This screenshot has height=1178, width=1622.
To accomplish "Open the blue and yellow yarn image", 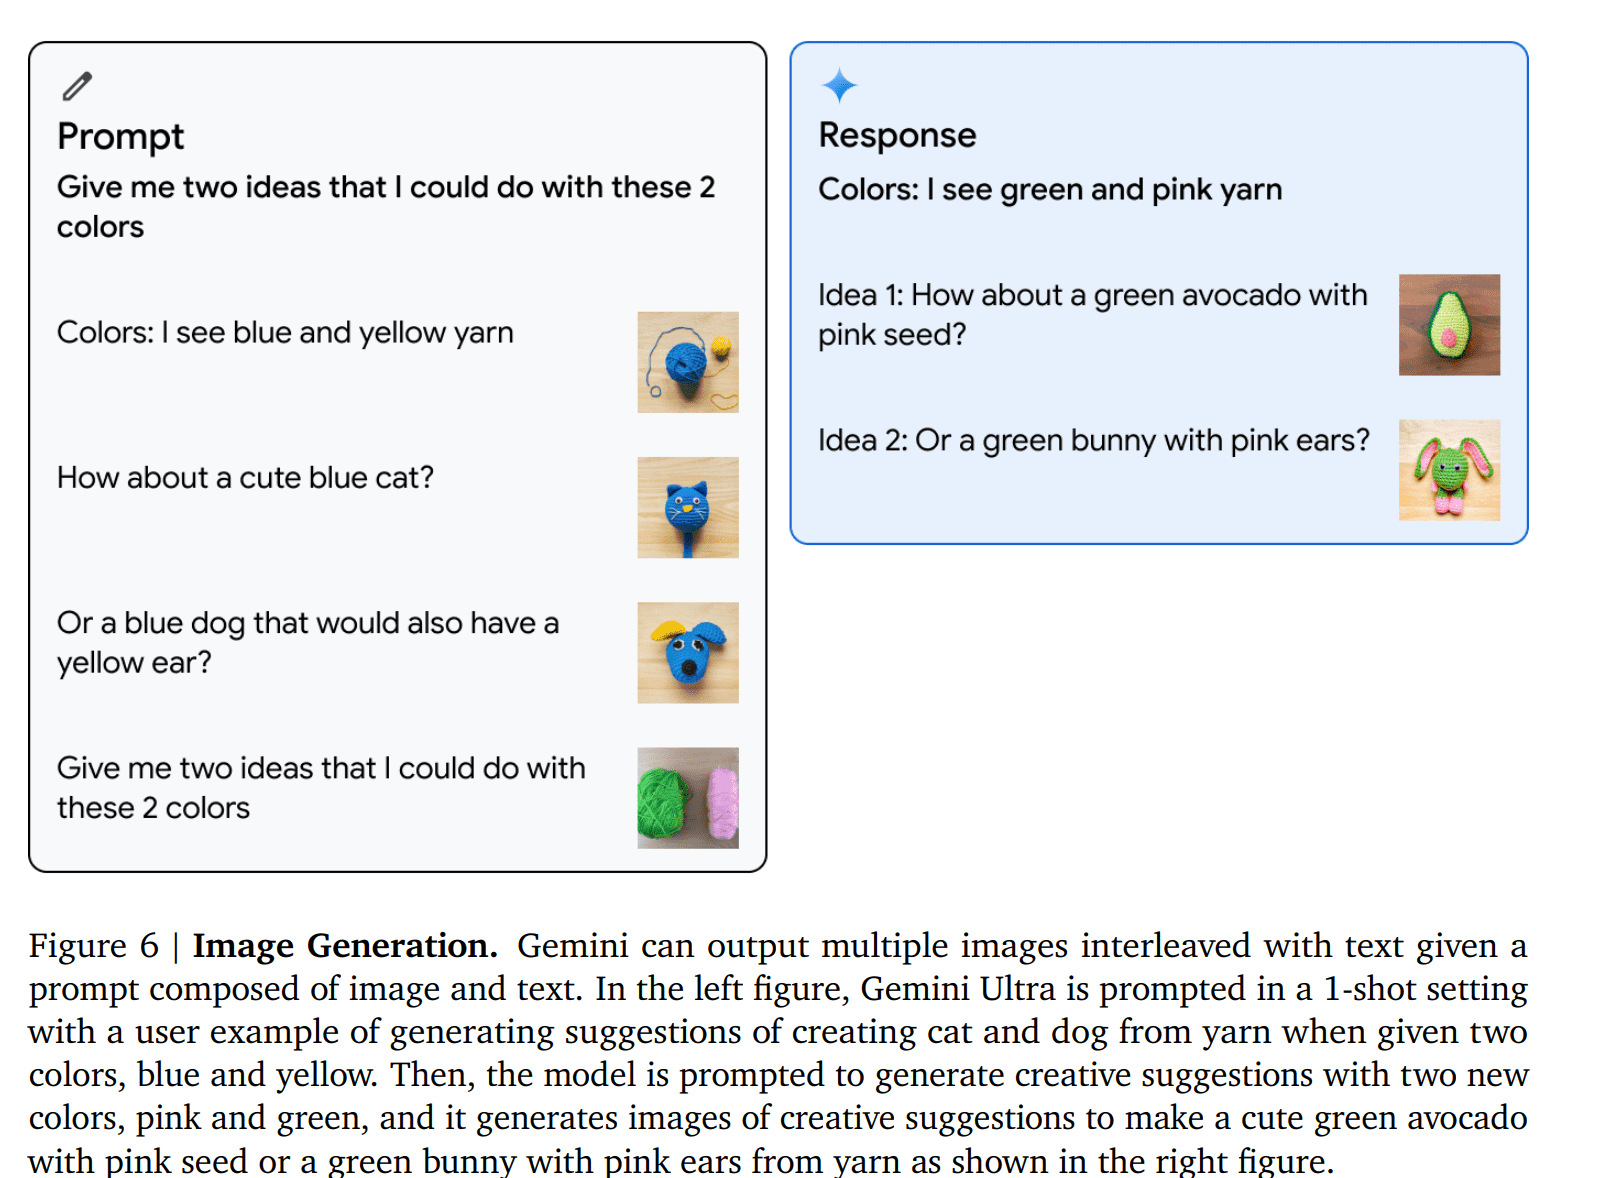I will tap(688, 362).
